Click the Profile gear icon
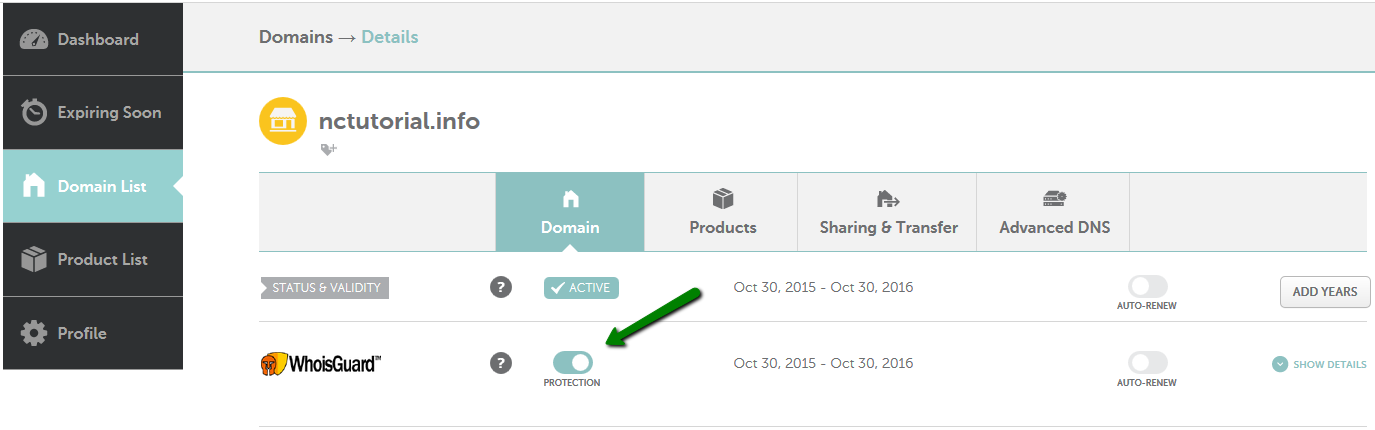 coord(34,333)
